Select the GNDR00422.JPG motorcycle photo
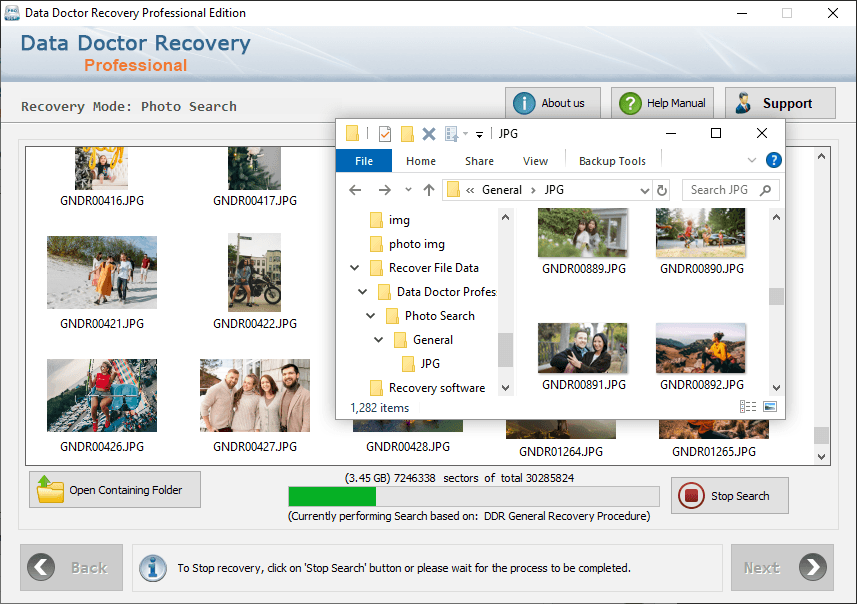857x604 pixels. [x=255, y=272]
